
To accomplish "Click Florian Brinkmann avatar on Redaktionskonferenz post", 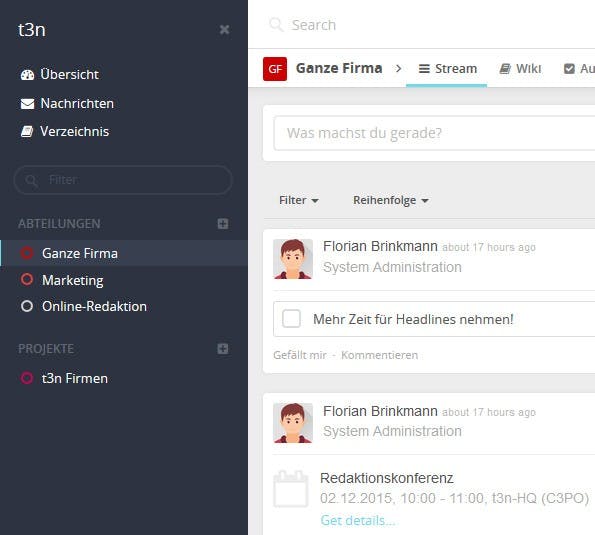I will pyautogui.click(x=293, y=423).
